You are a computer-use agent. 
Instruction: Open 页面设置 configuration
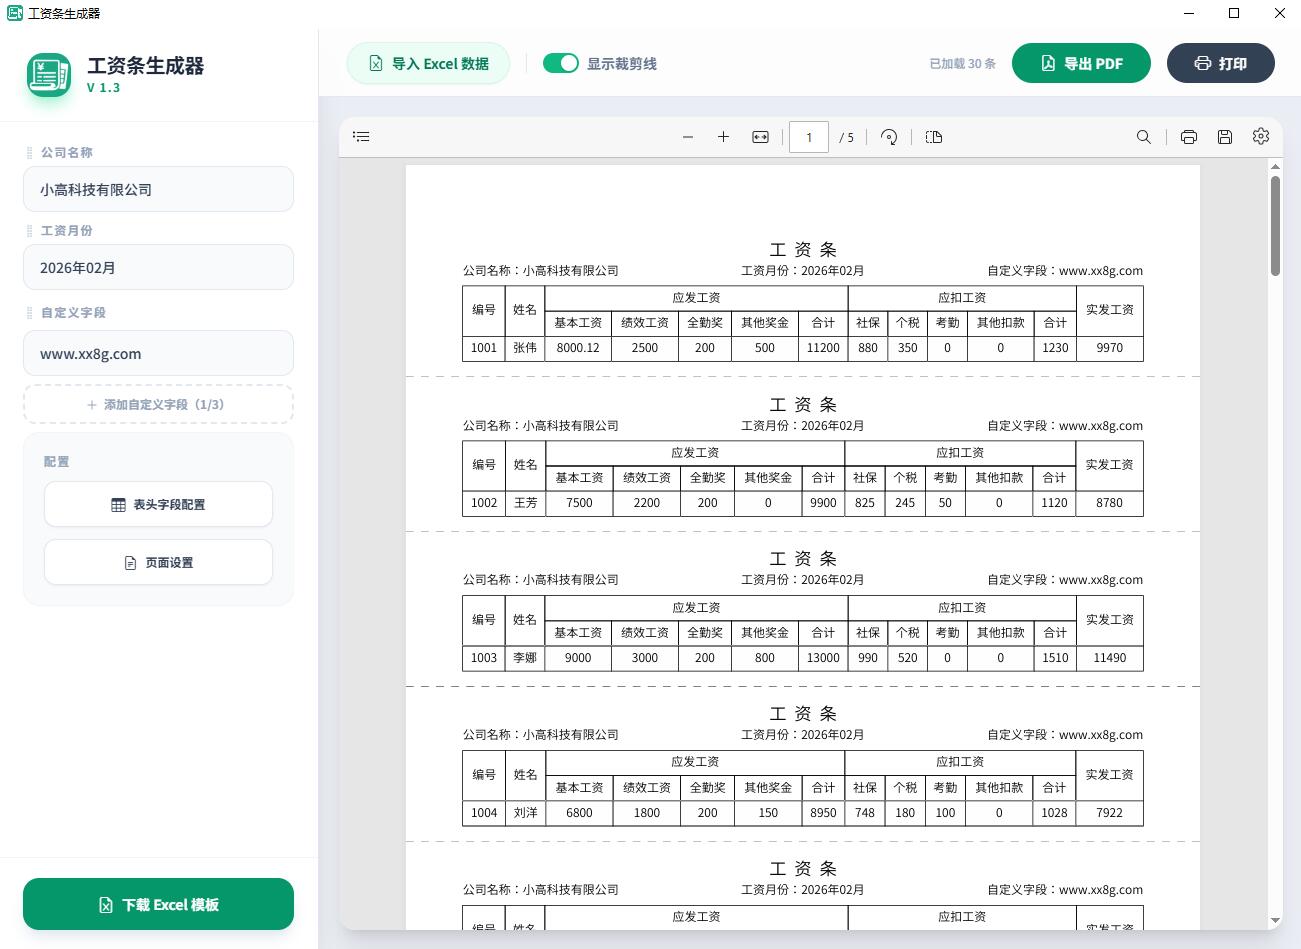[x=158, y=563]
